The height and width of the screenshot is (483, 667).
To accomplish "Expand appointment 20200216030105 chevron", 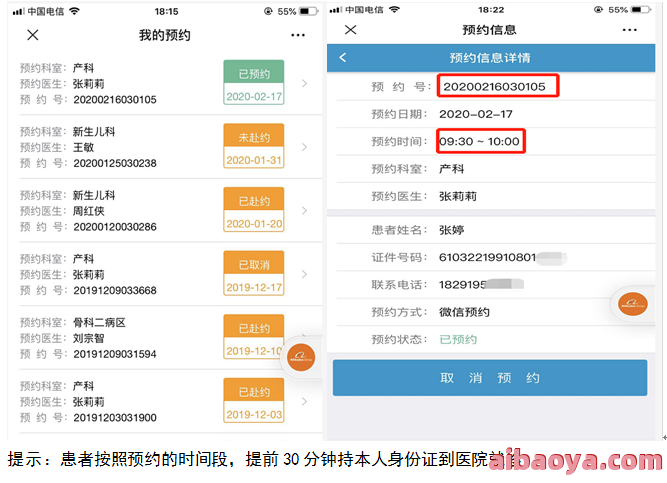I will [304, 83].
